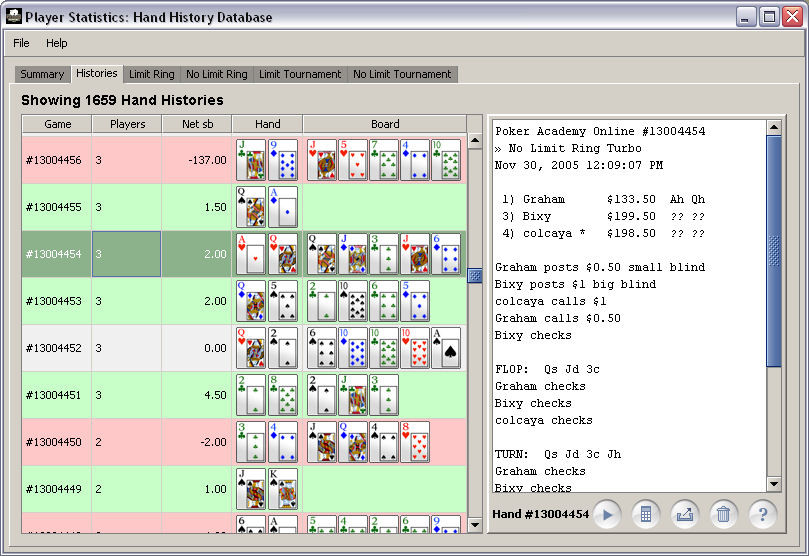Screen dimensions: 809x556
Task: Delete the hand using the trash icon
Action: [723, 514]
